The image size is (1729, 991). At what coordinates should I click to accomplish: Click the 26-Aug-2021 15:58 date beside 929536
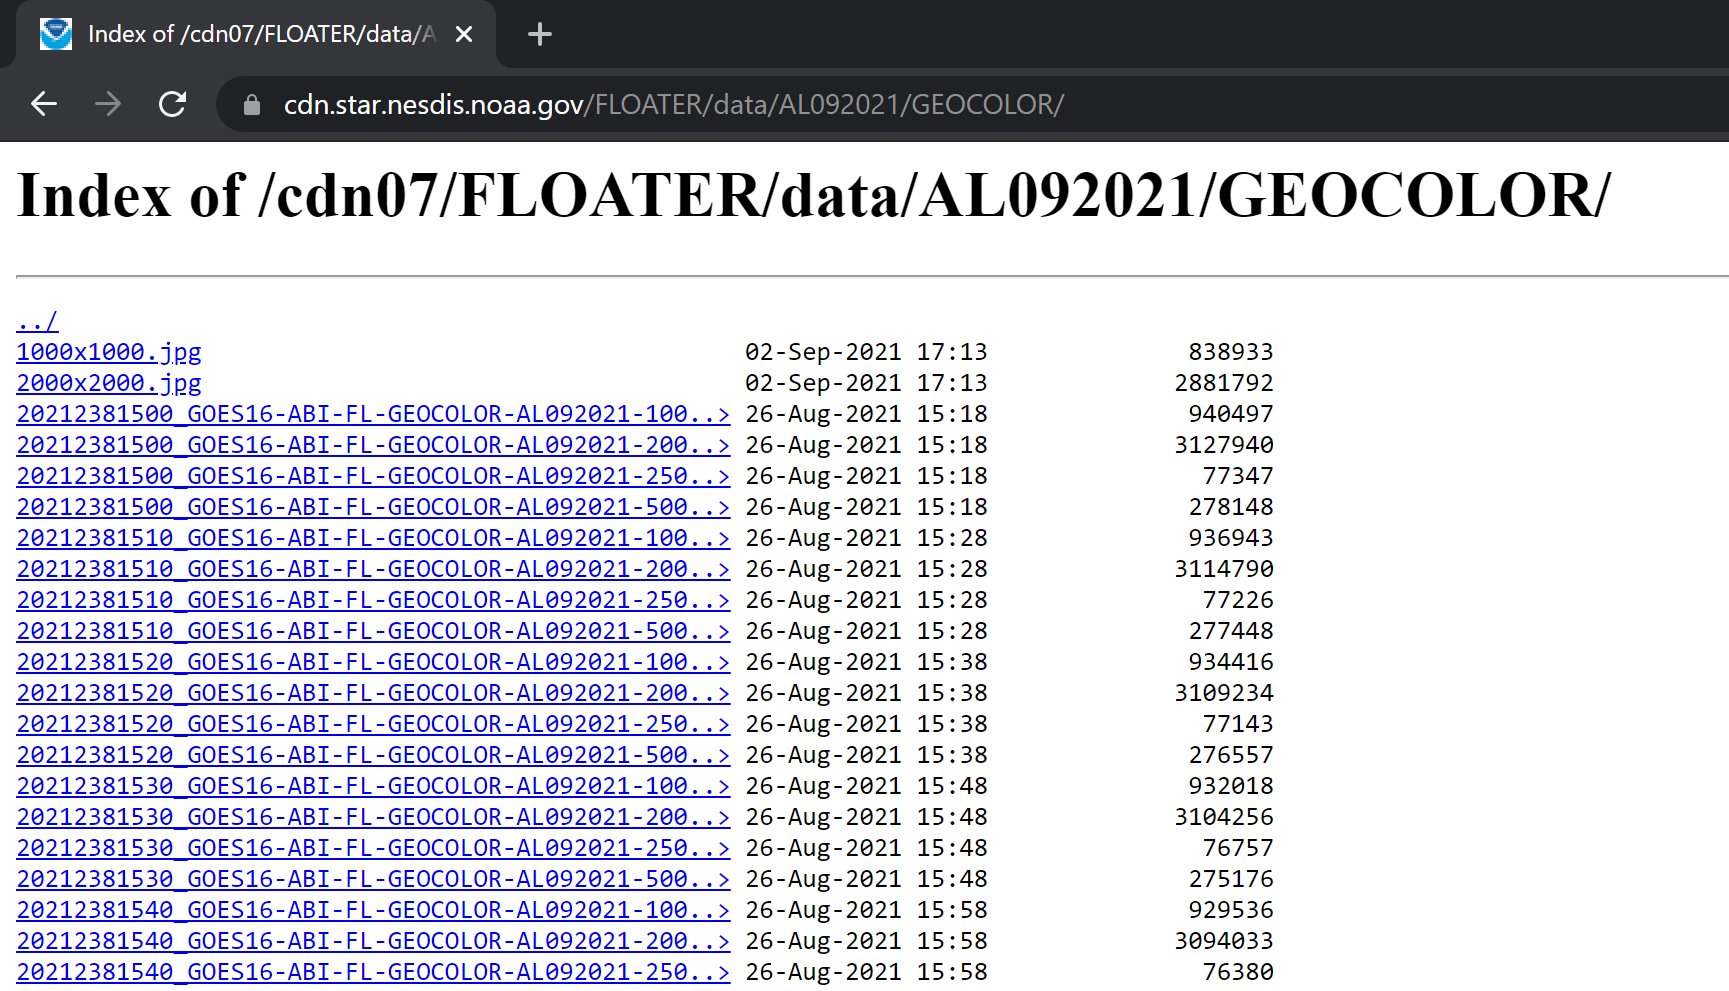[866, 910]
